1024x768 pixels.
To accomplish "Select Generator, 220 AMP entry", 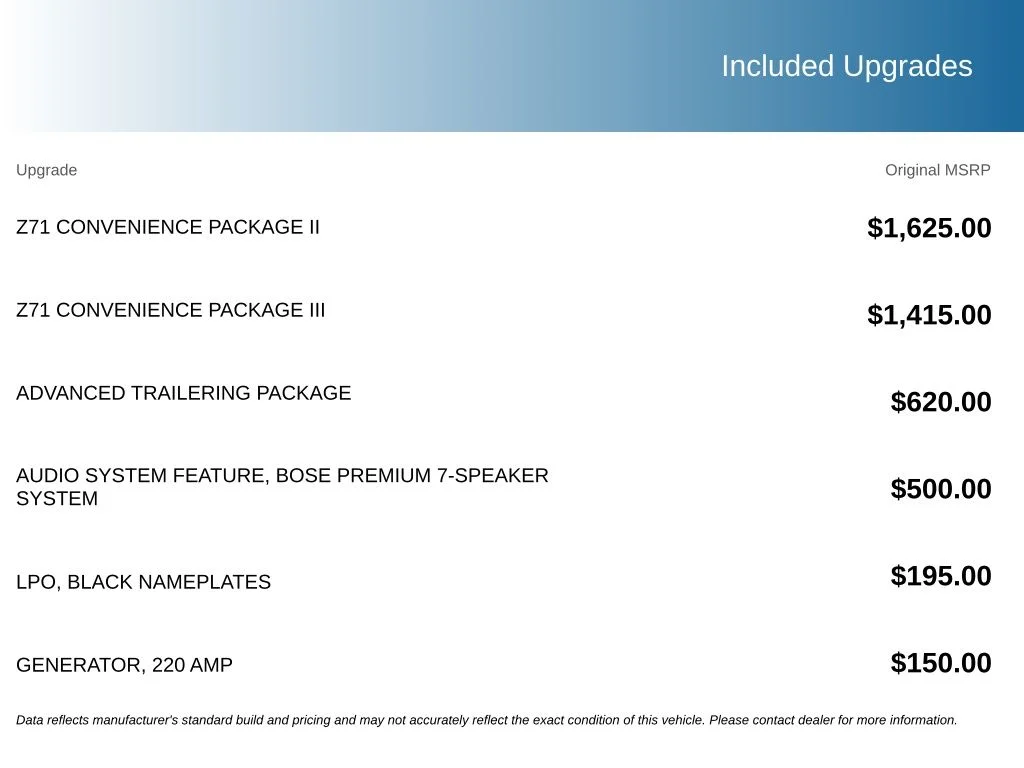I will click(x=124, y=665).
